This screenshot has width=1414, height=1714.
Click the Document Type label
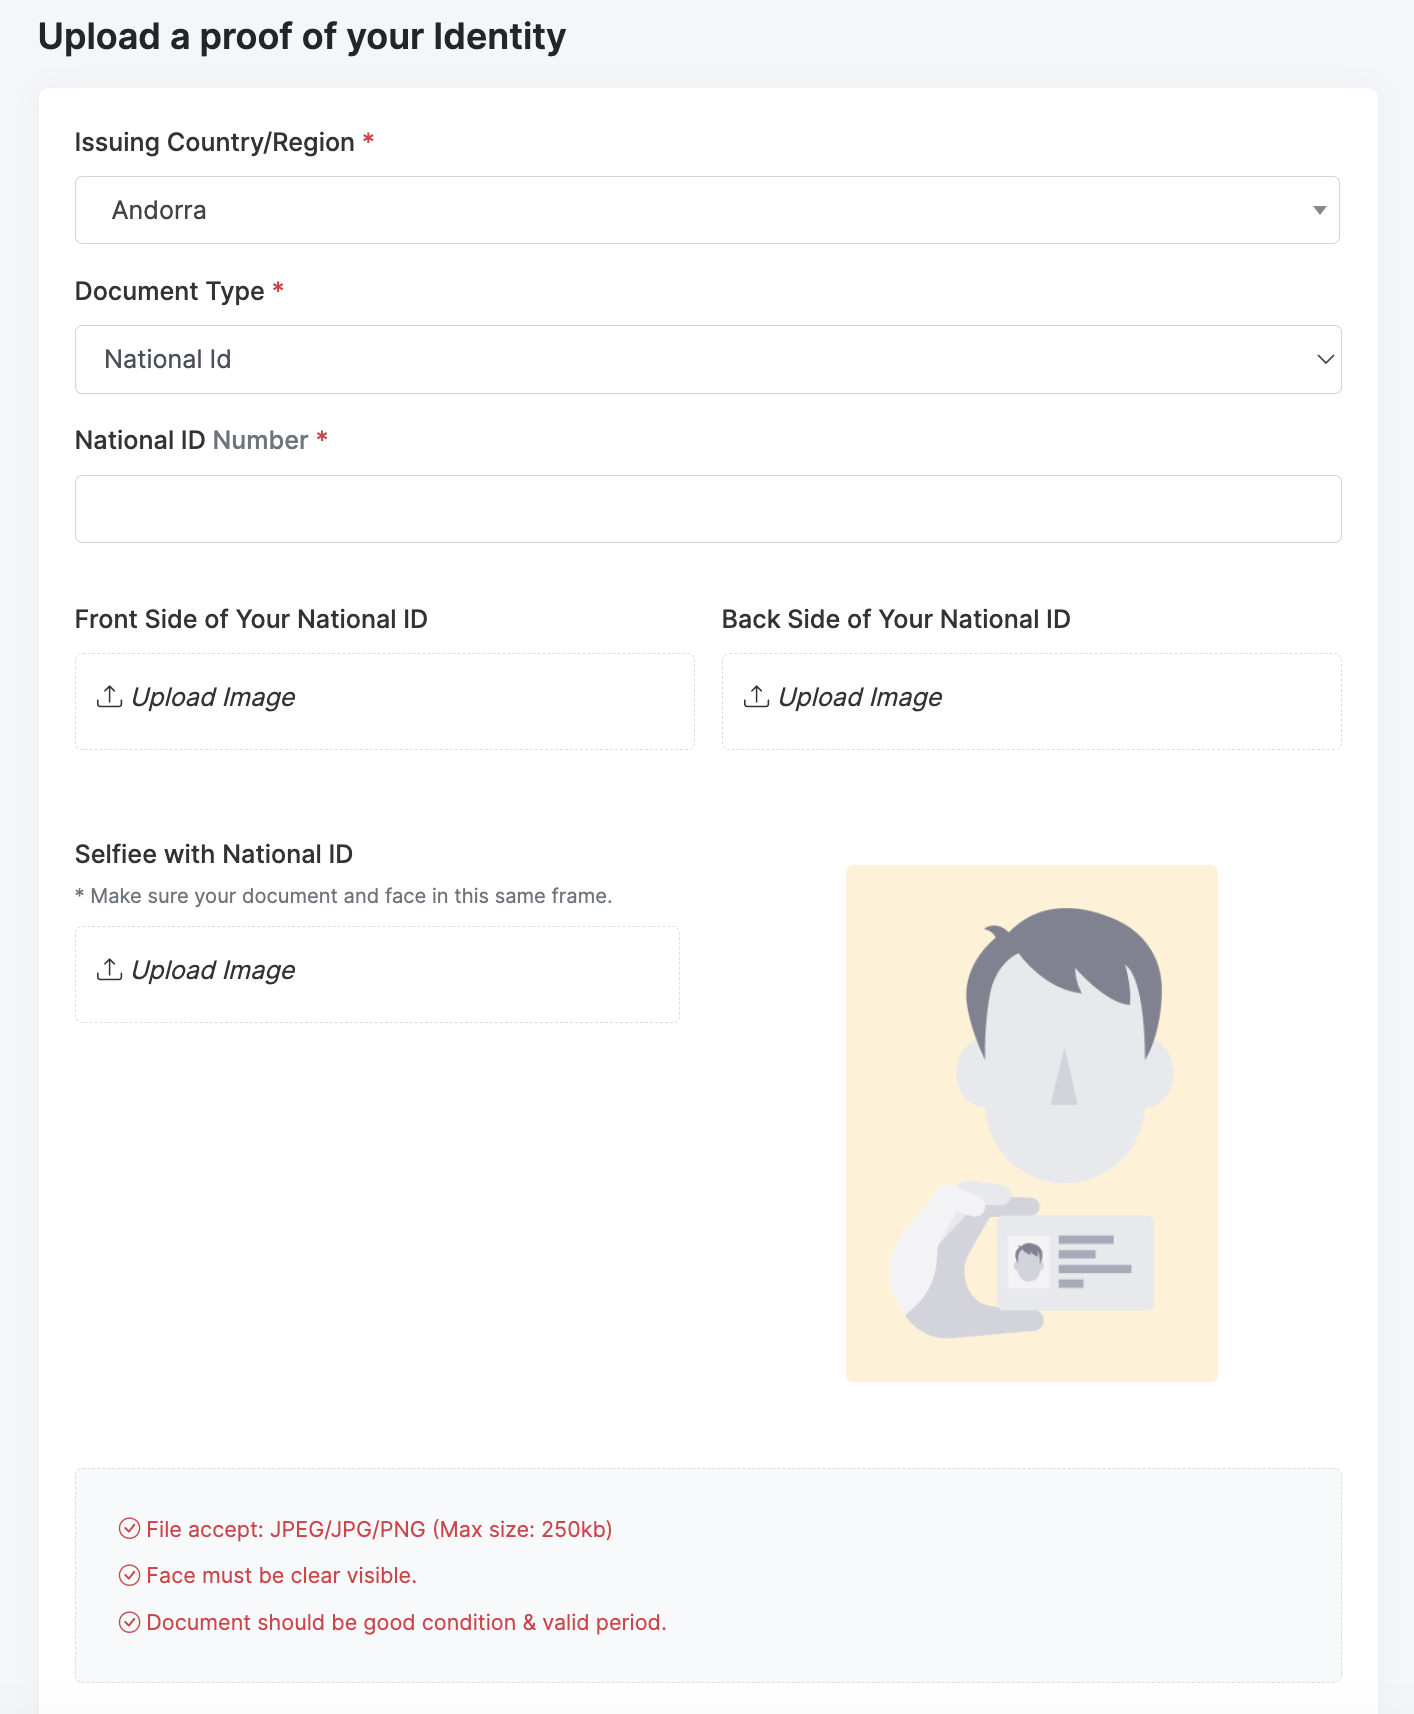pos(170,291)
